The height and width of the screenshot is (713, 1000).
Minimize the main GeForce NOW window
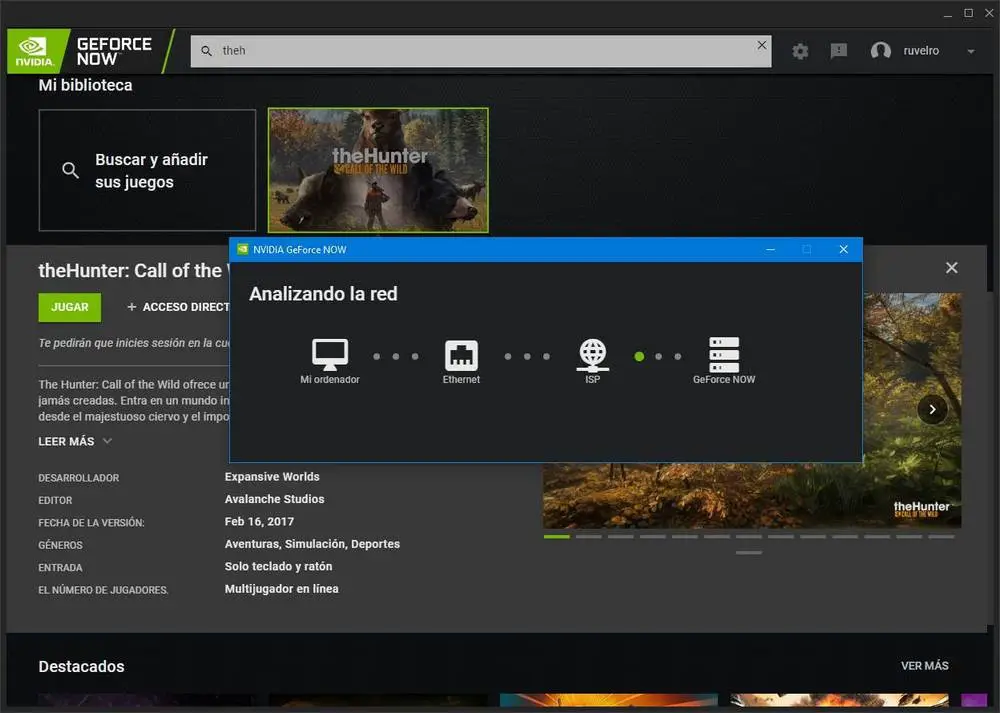[x=948, y=14]
